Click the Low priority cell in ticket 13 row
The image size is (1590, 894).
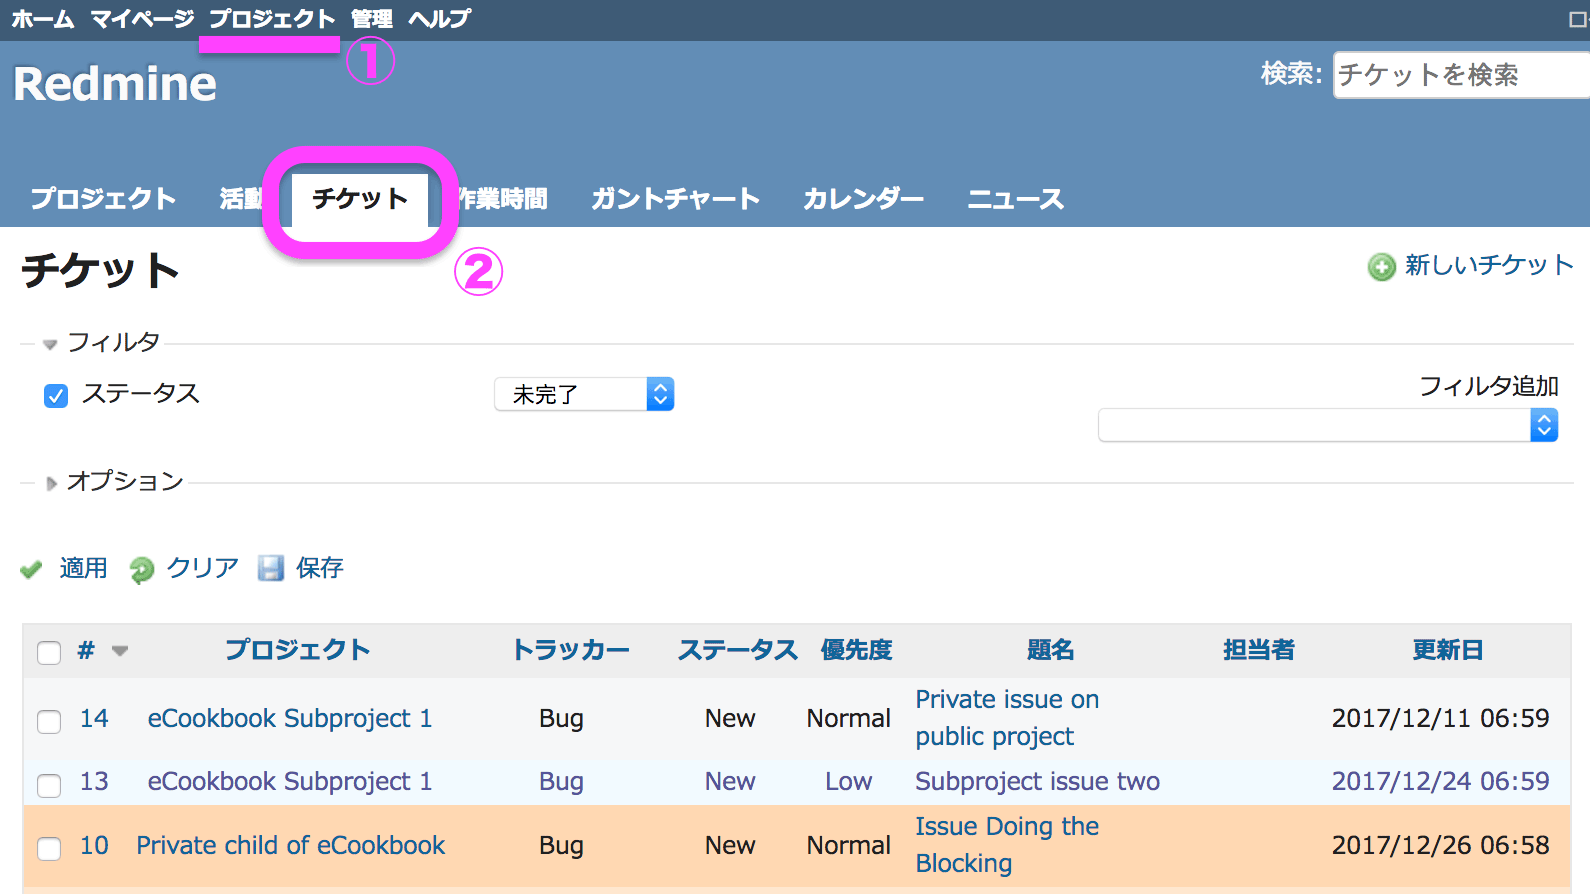point(849,781)
